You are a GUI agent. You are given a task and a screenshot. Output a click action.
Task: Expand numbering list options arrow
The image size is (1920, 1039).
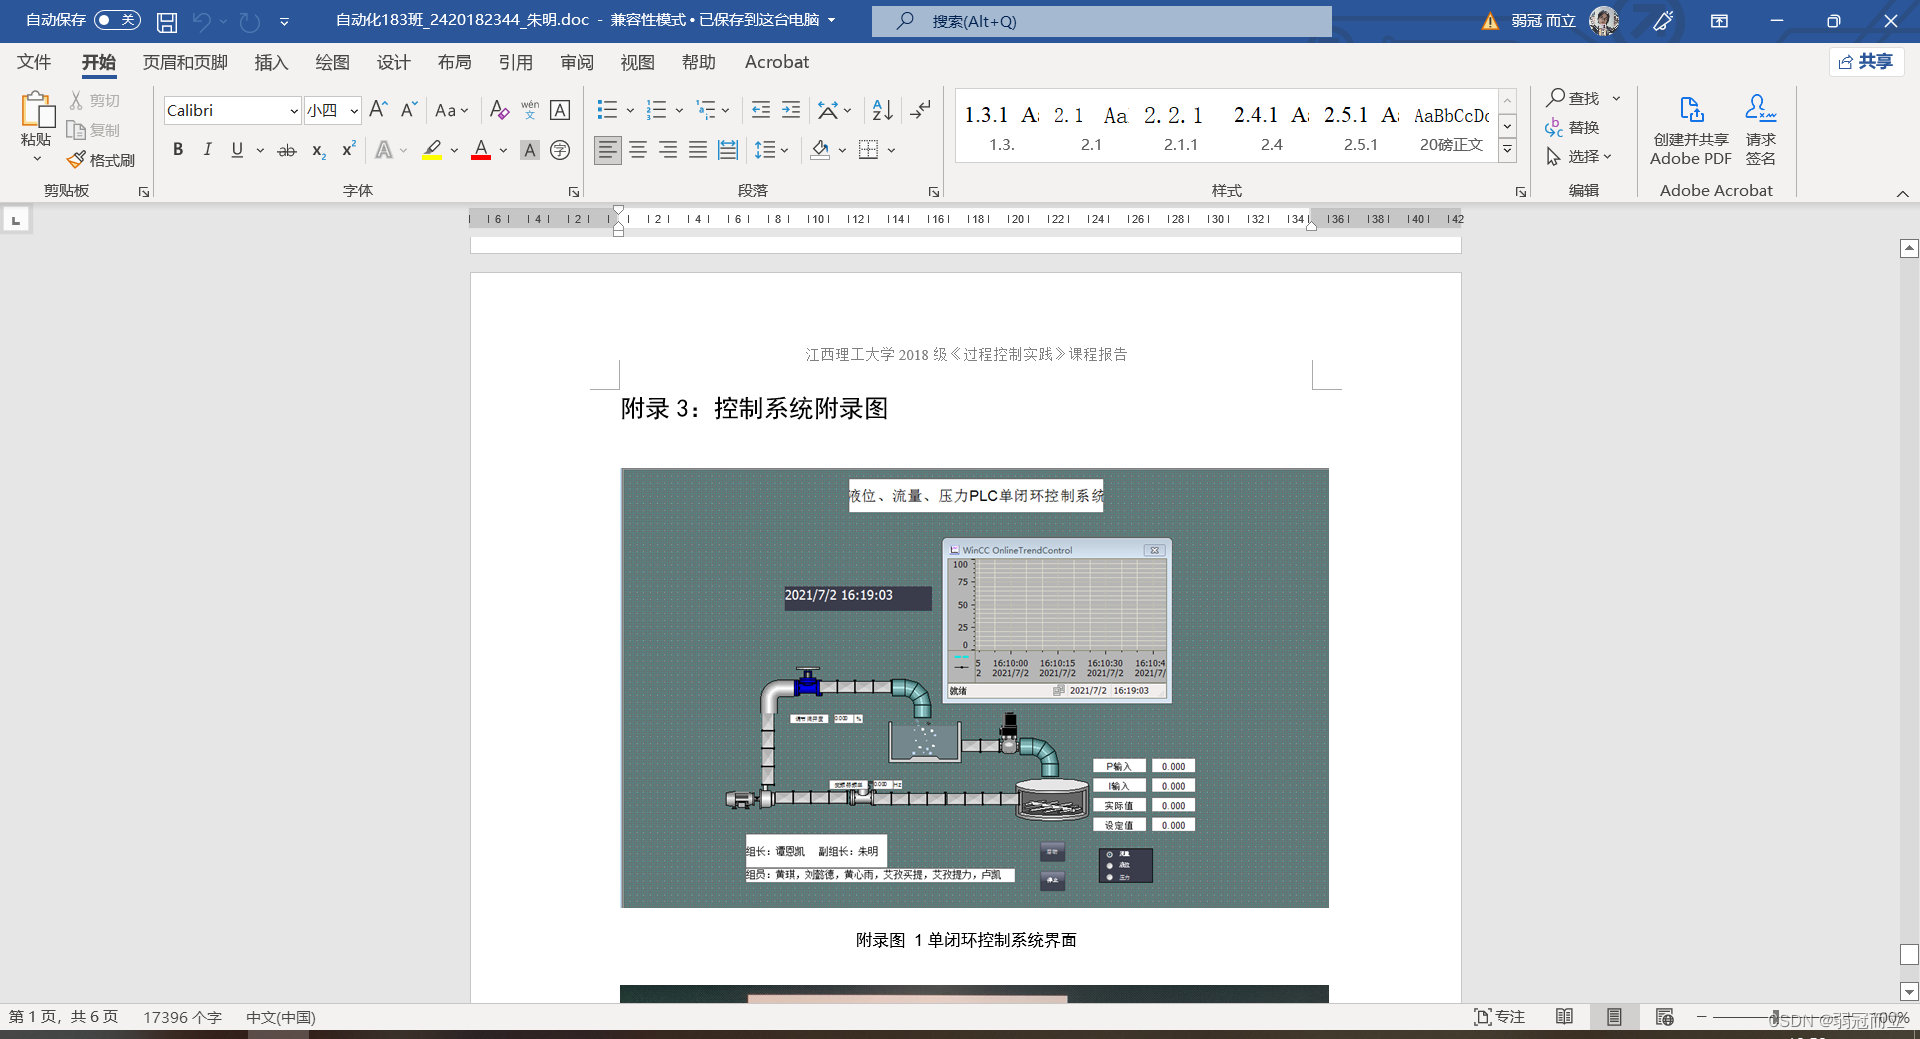tap(679, 110)
